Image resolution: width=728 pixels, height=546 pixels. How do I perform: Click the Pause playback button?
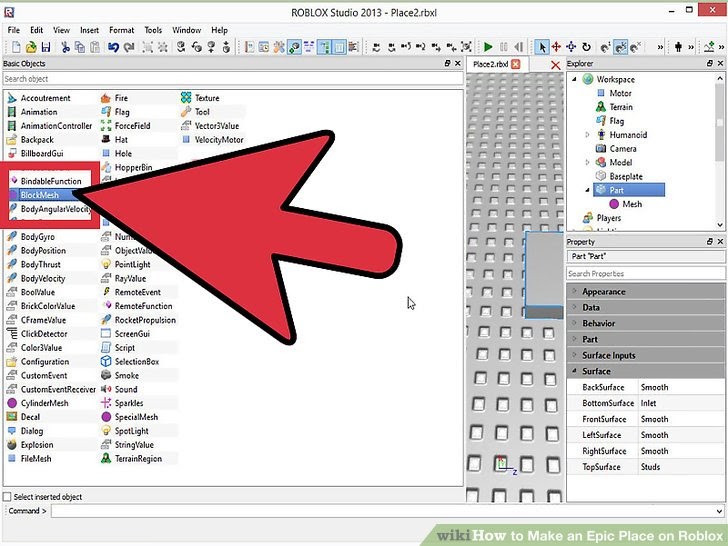[x=504, y=47]
